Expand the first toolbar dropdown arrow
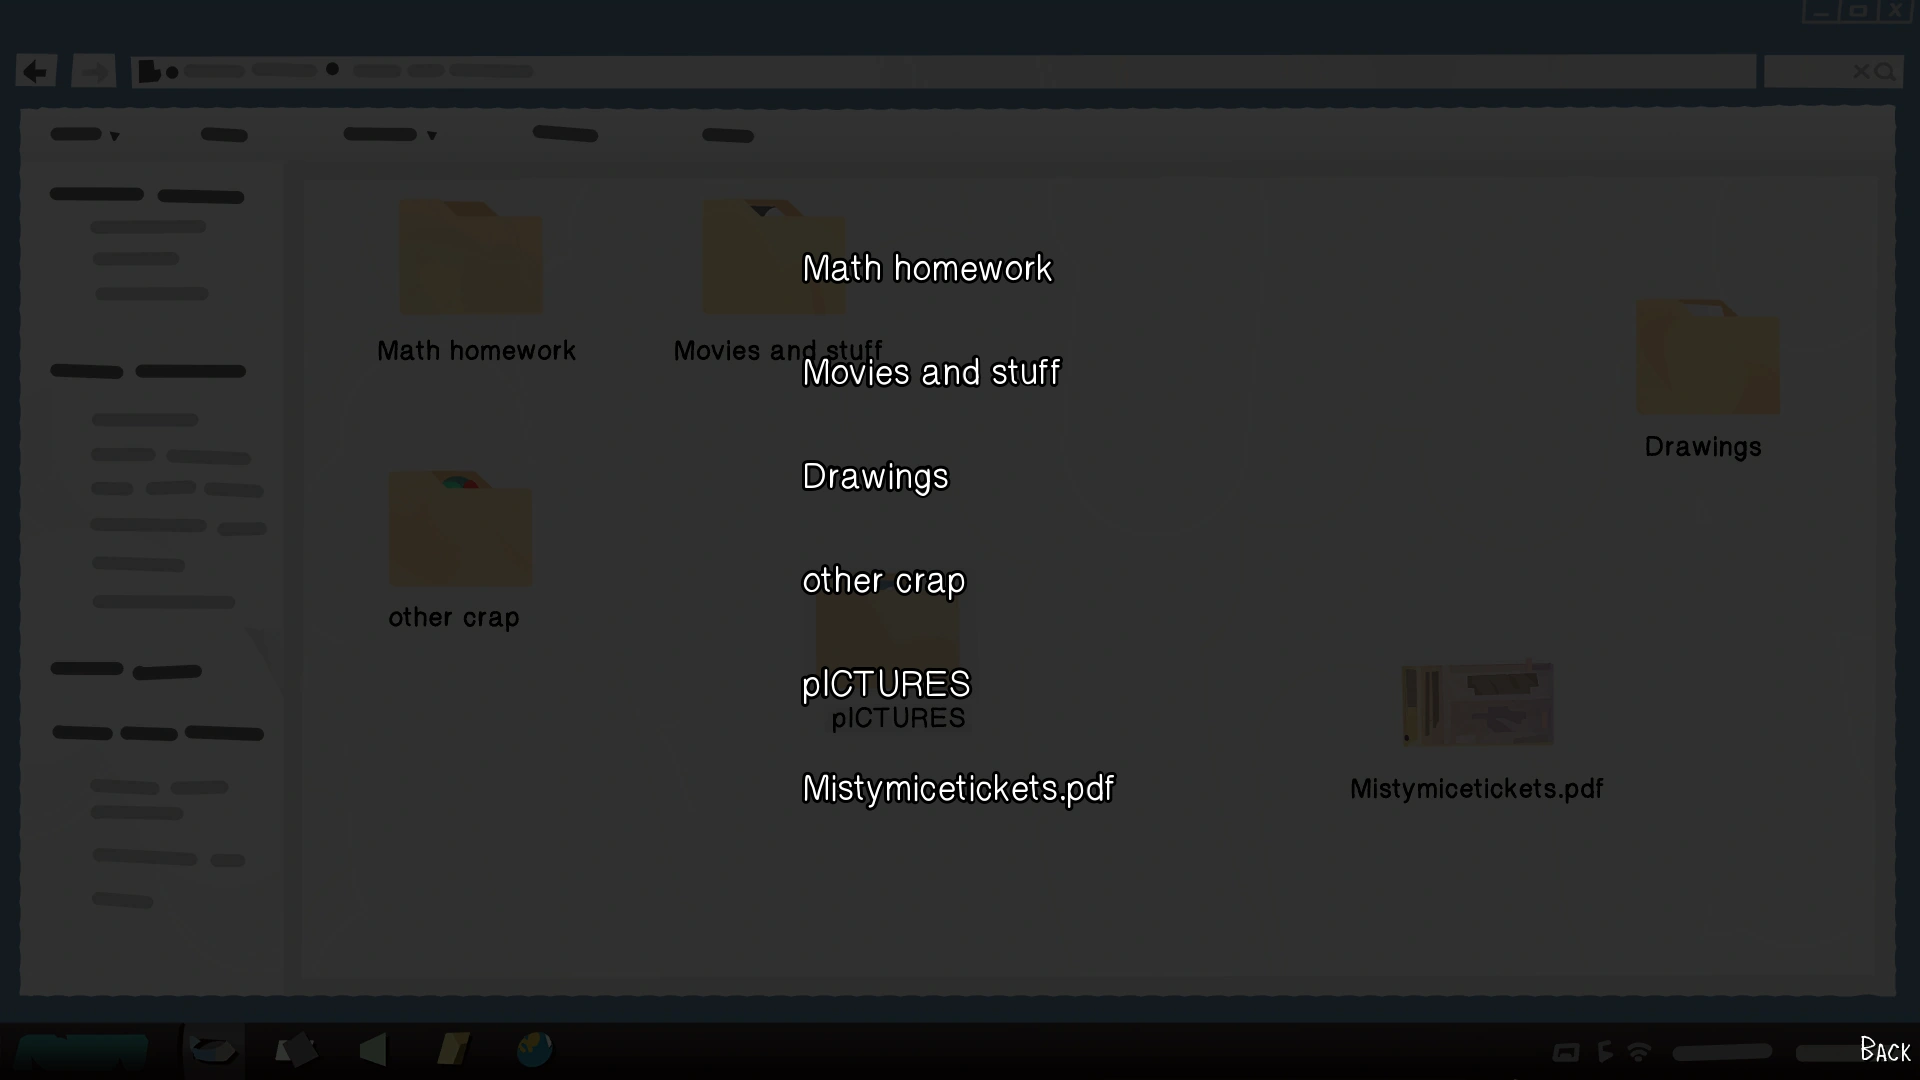Image resolution: width=1920 pixels, height=1080 pixels. pos(115,136)
